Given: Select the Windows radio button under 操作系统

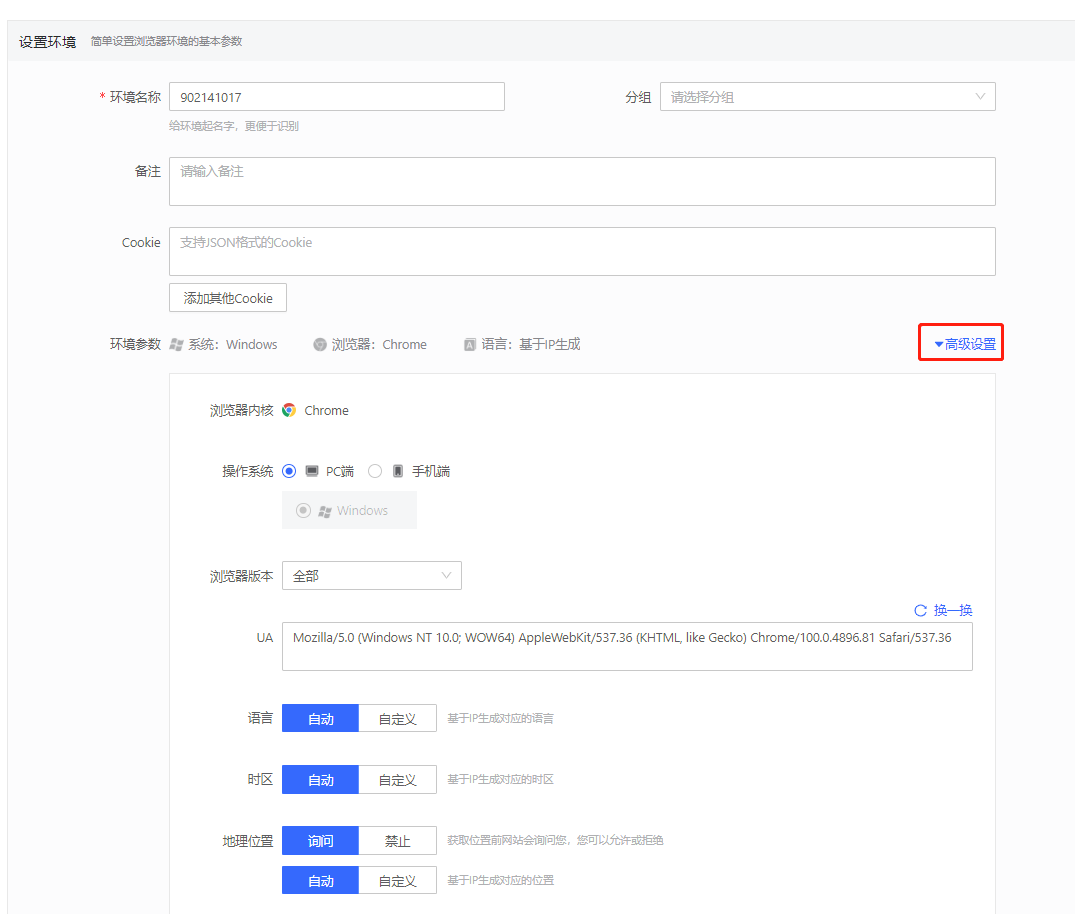Looking at the screenshot, I should coord(302,510).
